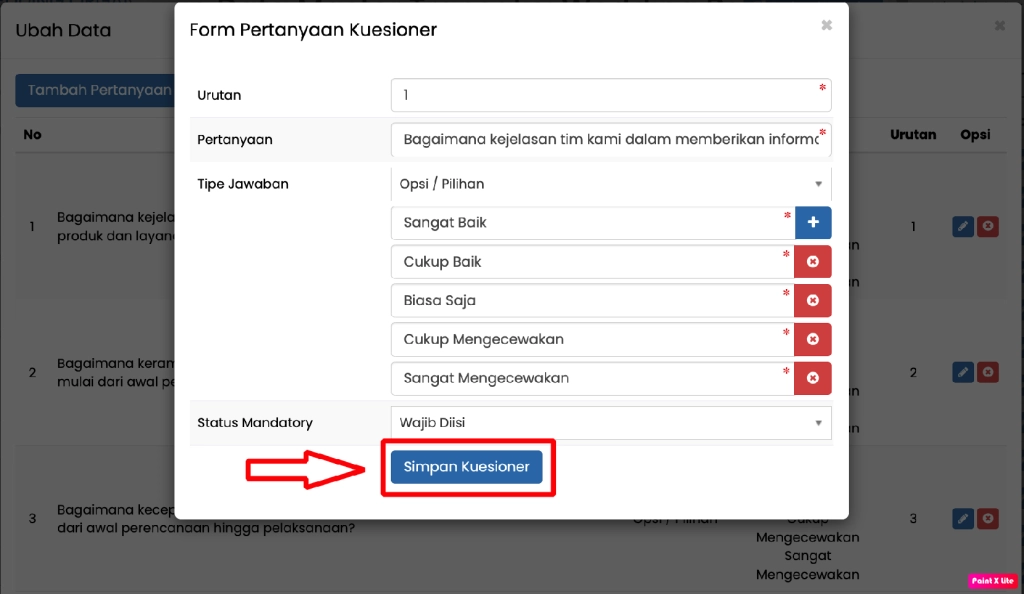
Task: Close the Form Pertanyaan Kuesioner dialog
Action: [826, 26]
